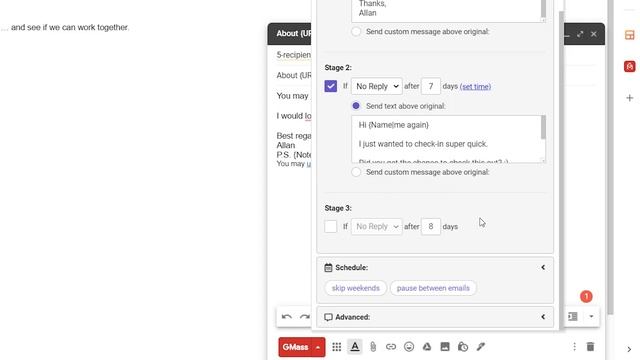Open formatting overflow dropdown arrow
The width and height of the screenshot is (640, 360).
coord(591,316)
